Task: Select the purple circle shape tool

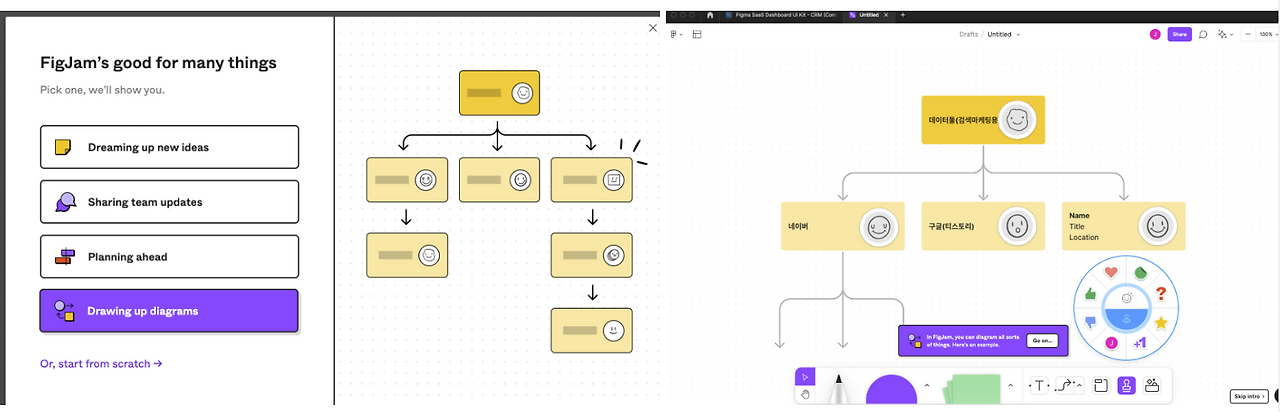Action: (891, 390)
